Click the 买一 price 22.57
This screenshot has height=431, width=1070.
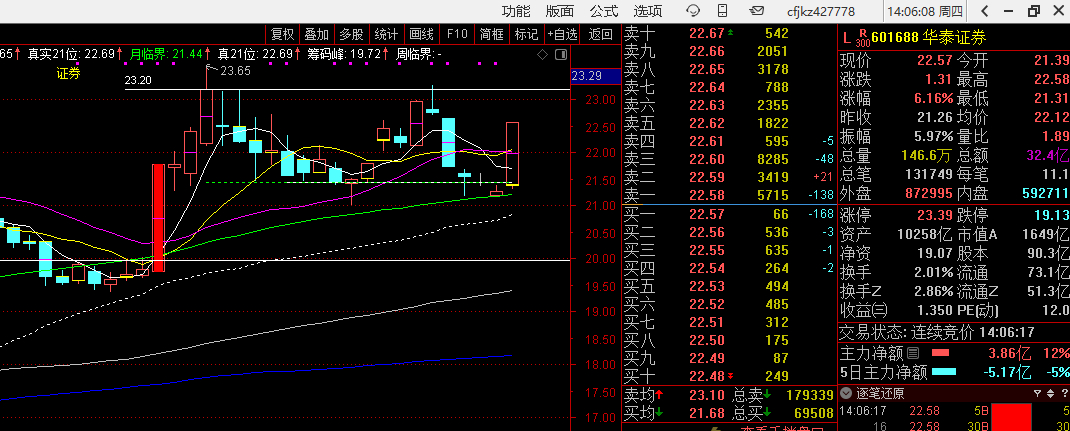click(706, 214)
